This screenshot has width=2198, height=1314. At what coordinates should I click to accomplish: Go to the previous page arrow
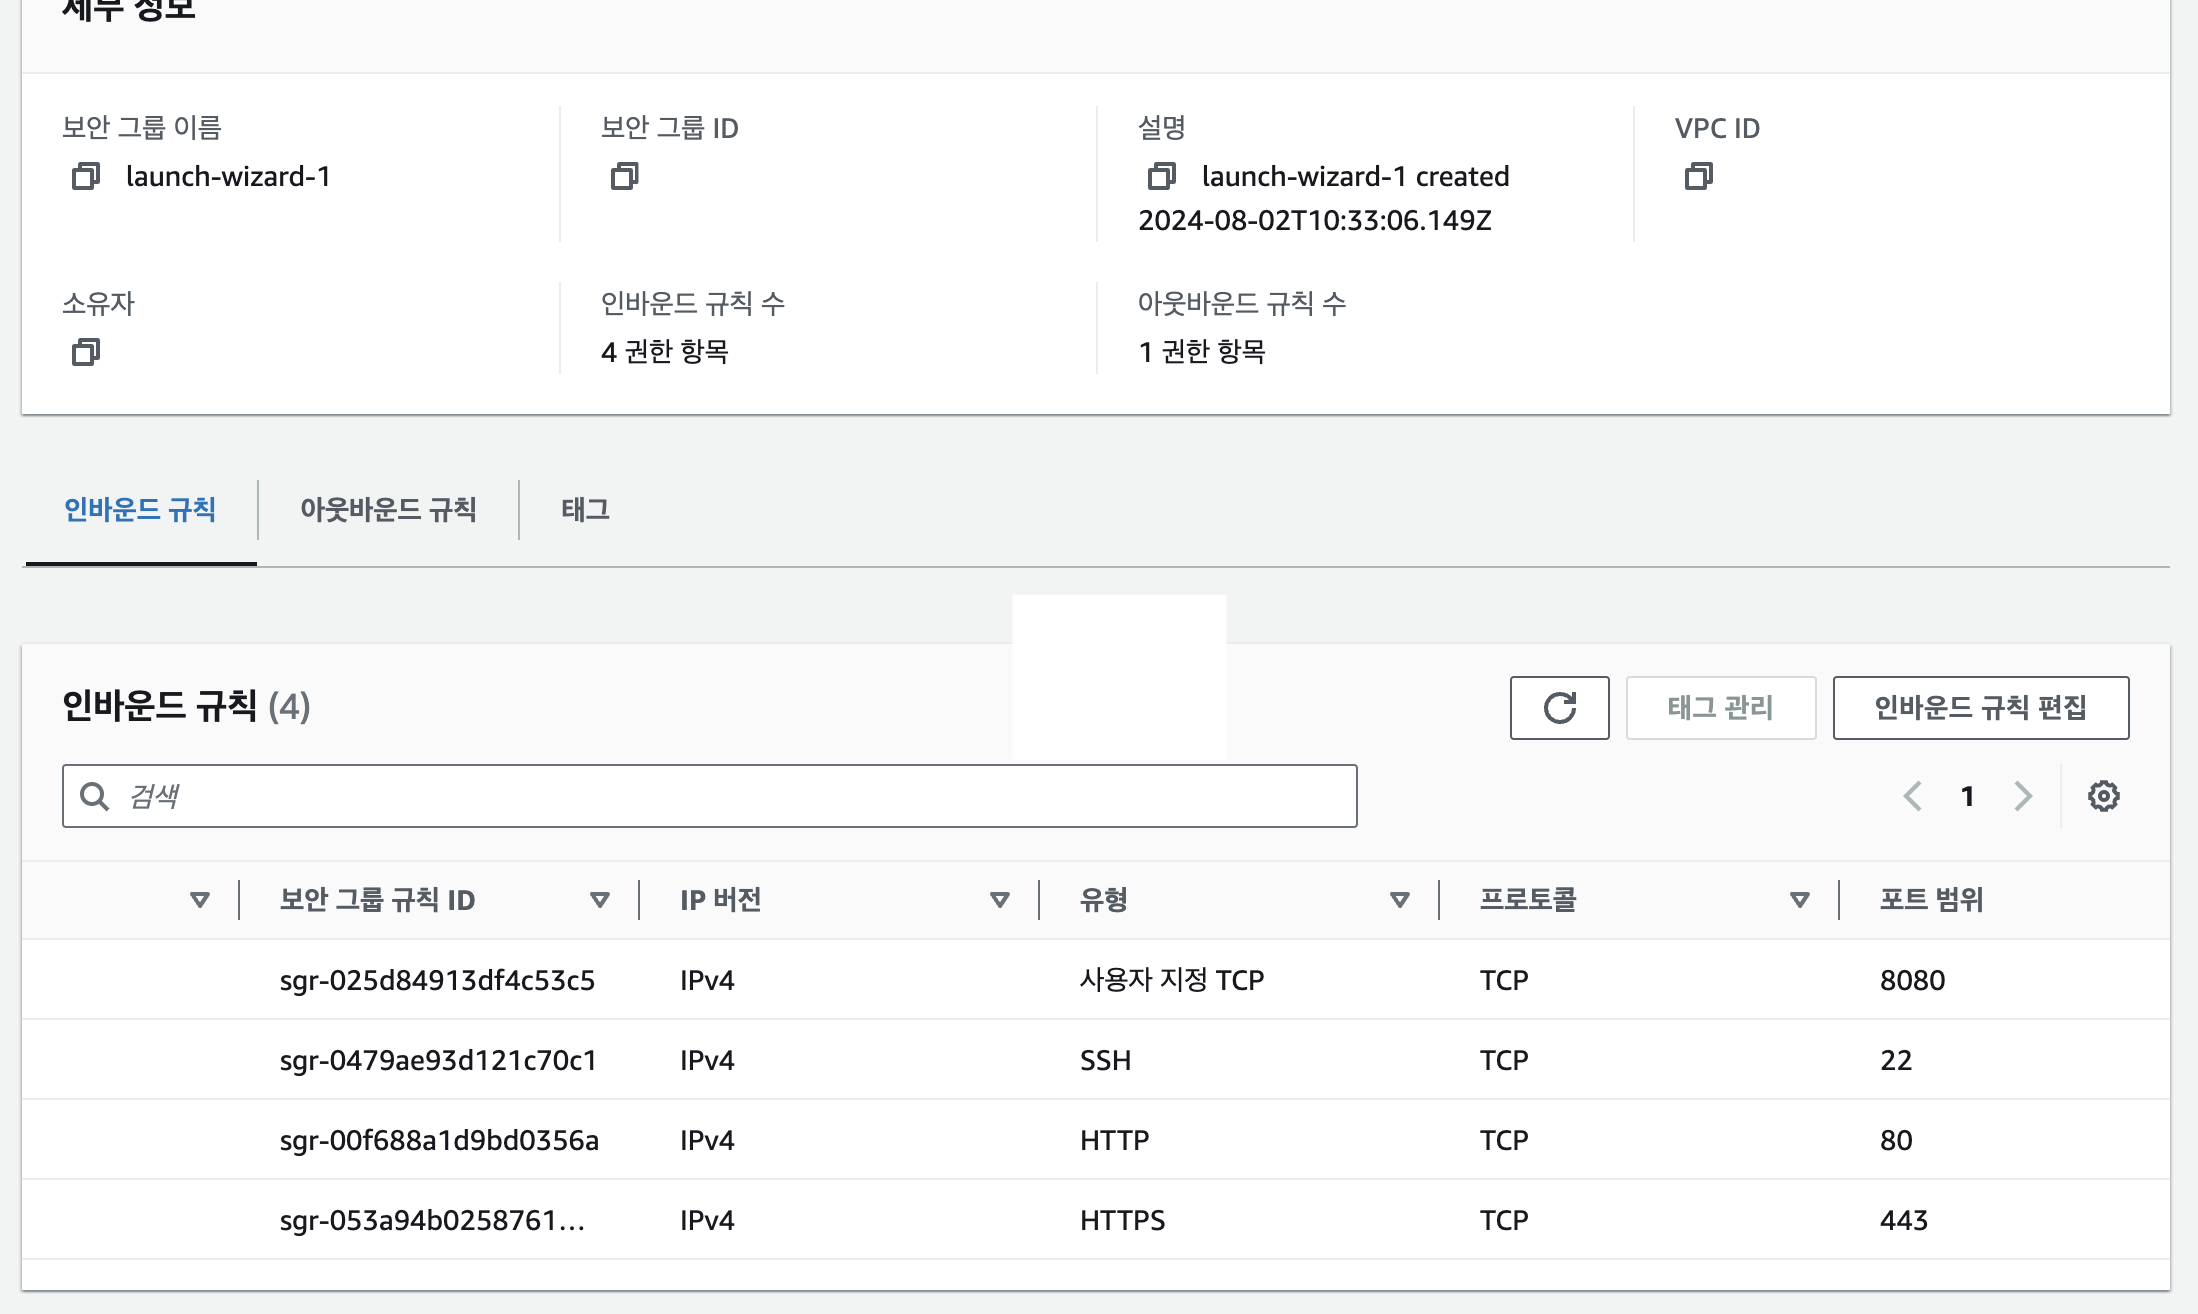click(x=1913, y=796)
